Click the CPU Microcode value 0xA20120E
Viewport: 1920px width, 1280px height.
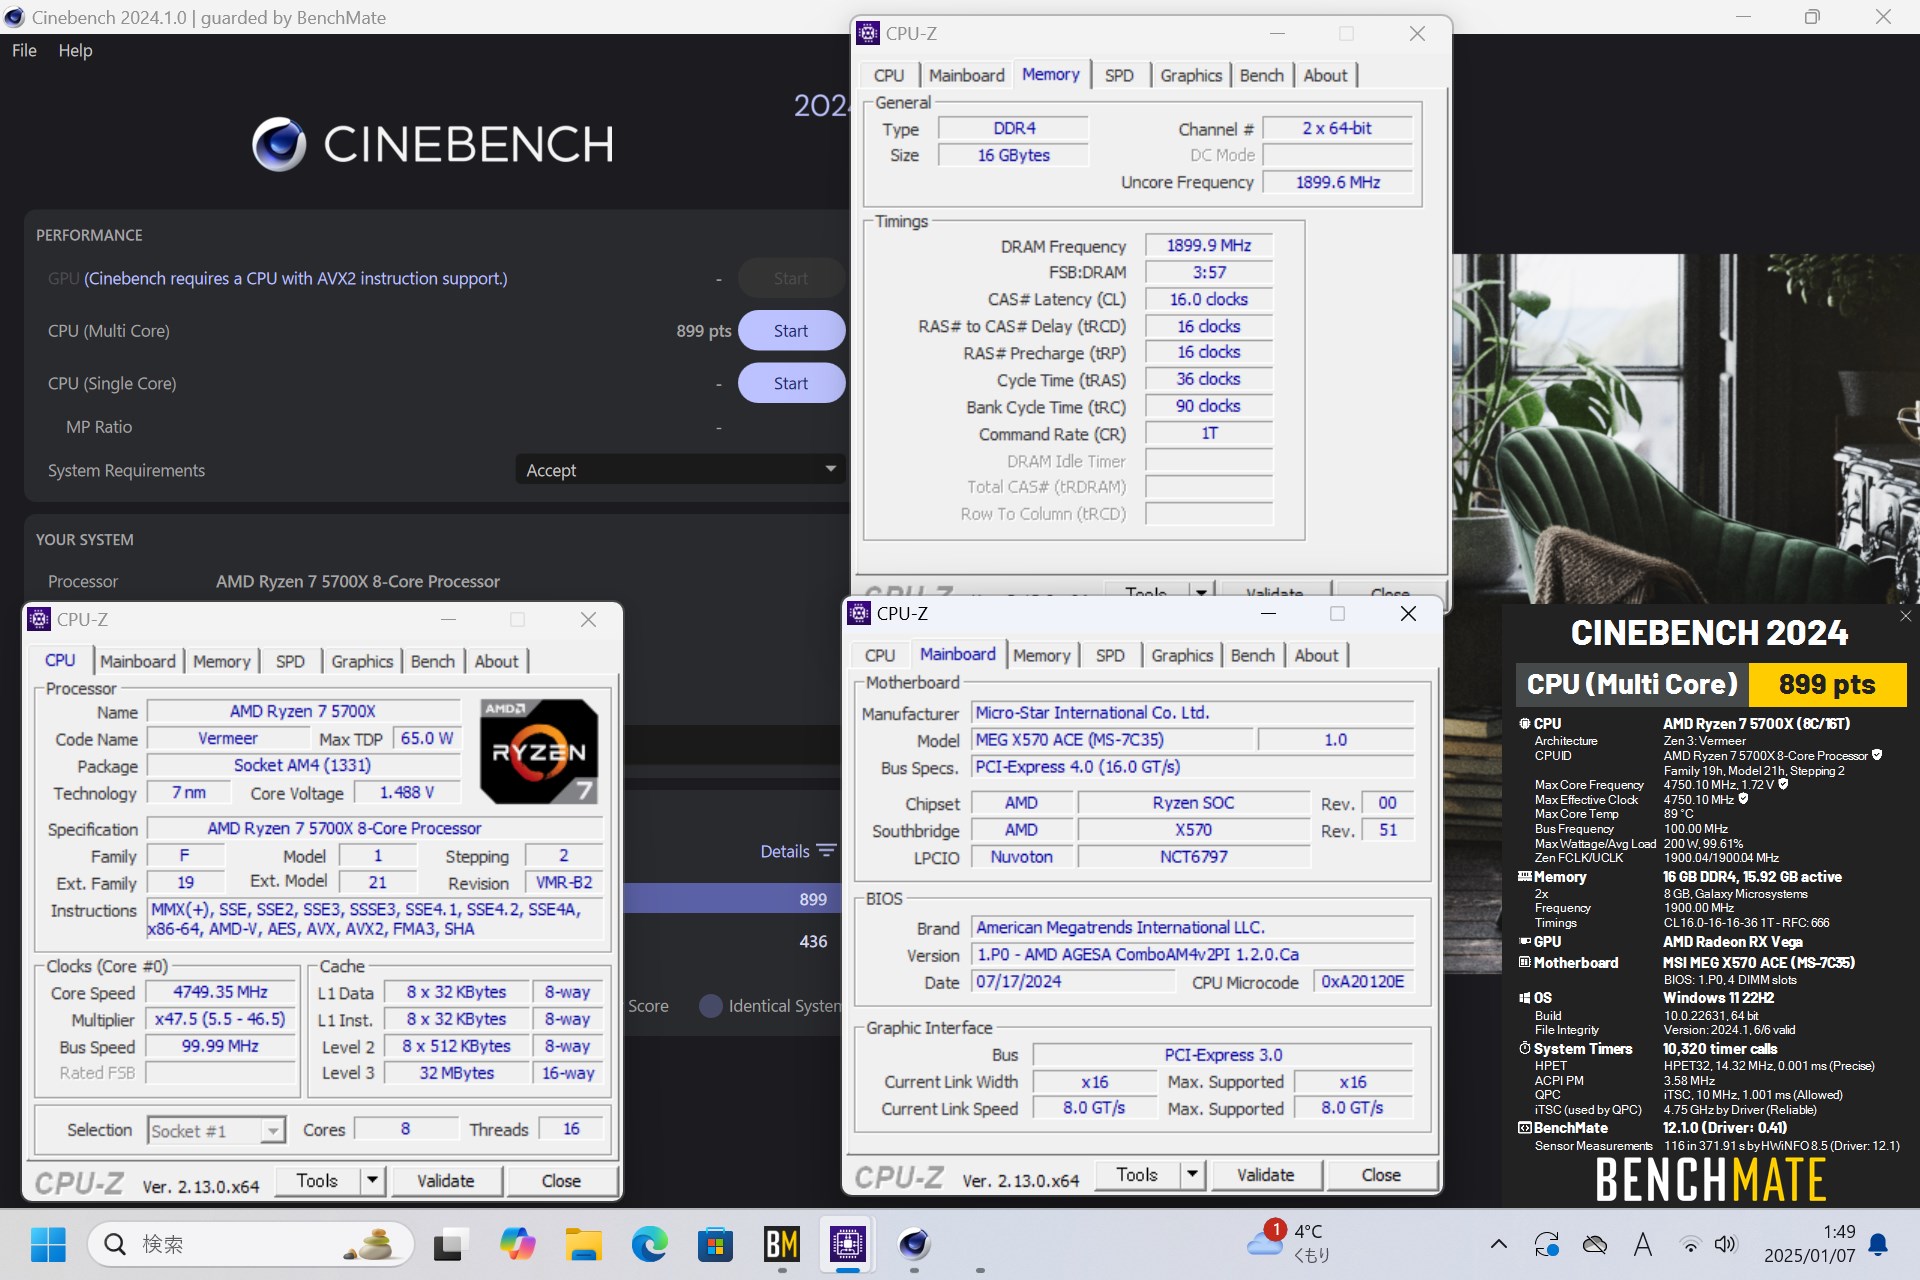pyautogui.click(x=1362, y=982)
